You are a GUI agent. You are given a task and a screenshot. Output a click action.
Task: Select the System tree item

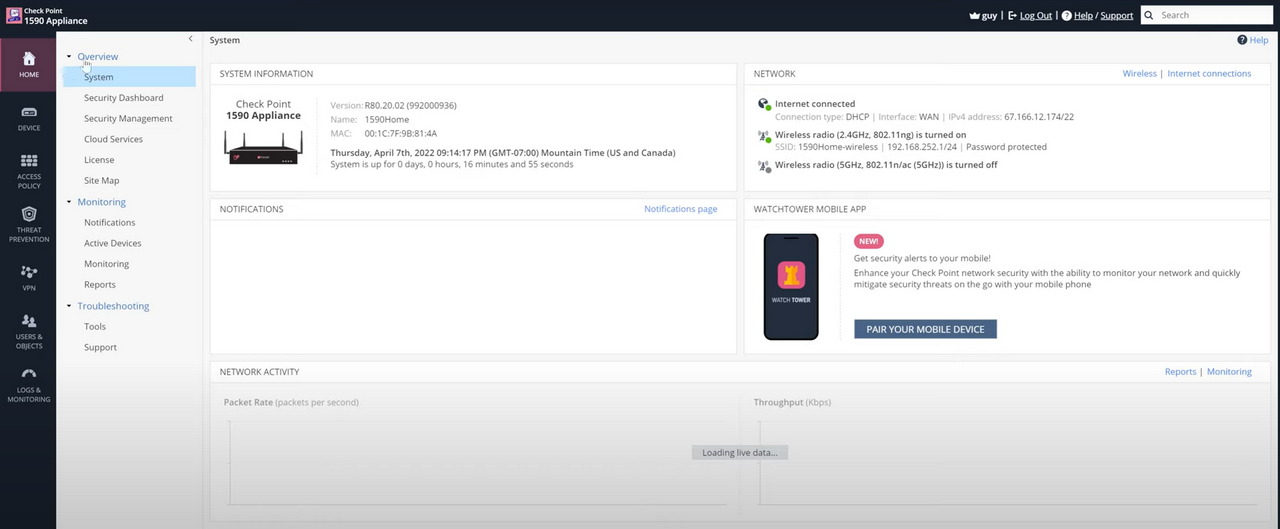(129, 77)
